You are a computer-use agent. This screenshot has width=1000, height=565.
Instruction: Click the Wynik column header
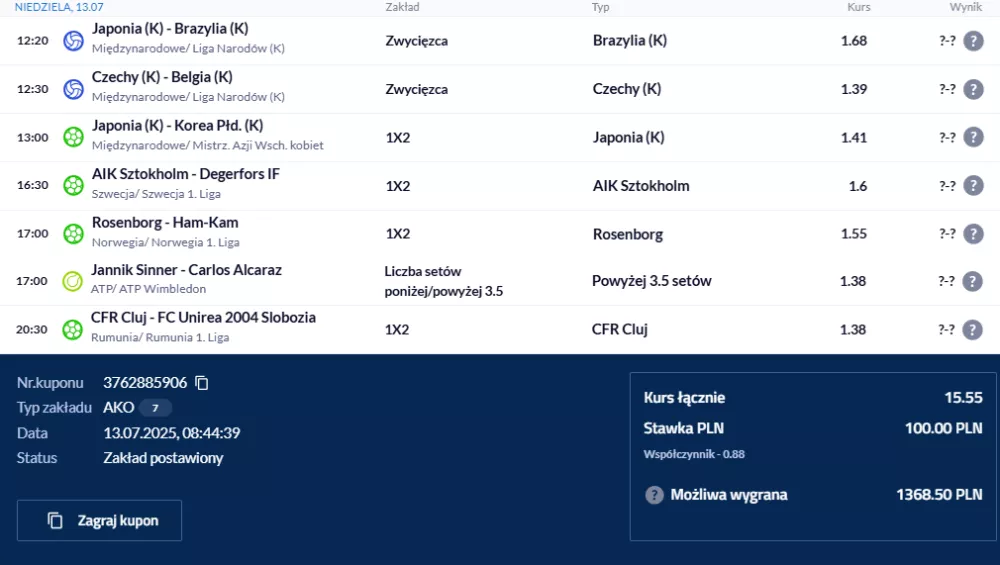tap(966, 7)
